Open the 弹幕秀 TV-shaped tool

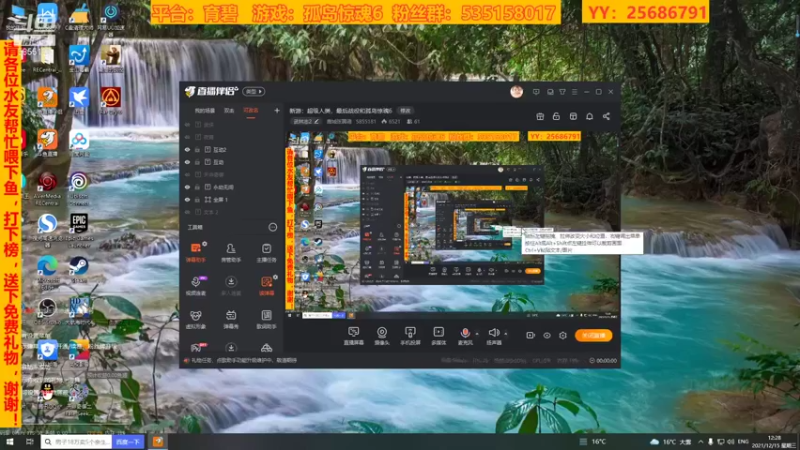(x=231, y=319)
